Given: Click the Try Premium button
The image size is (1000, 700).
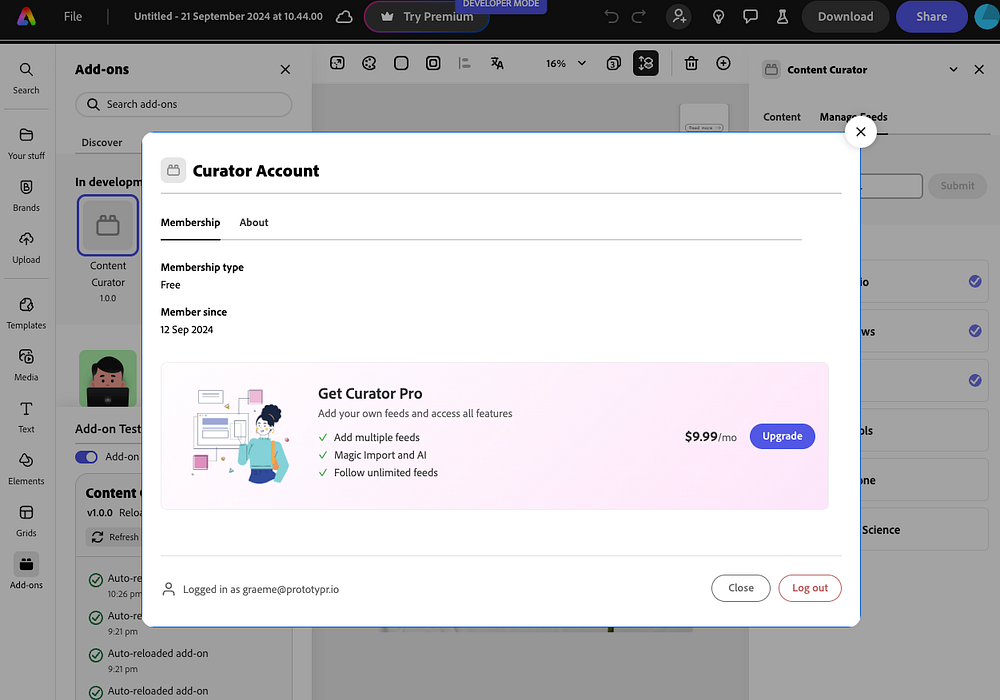Looking at the screenshot, I should [427, 17].
